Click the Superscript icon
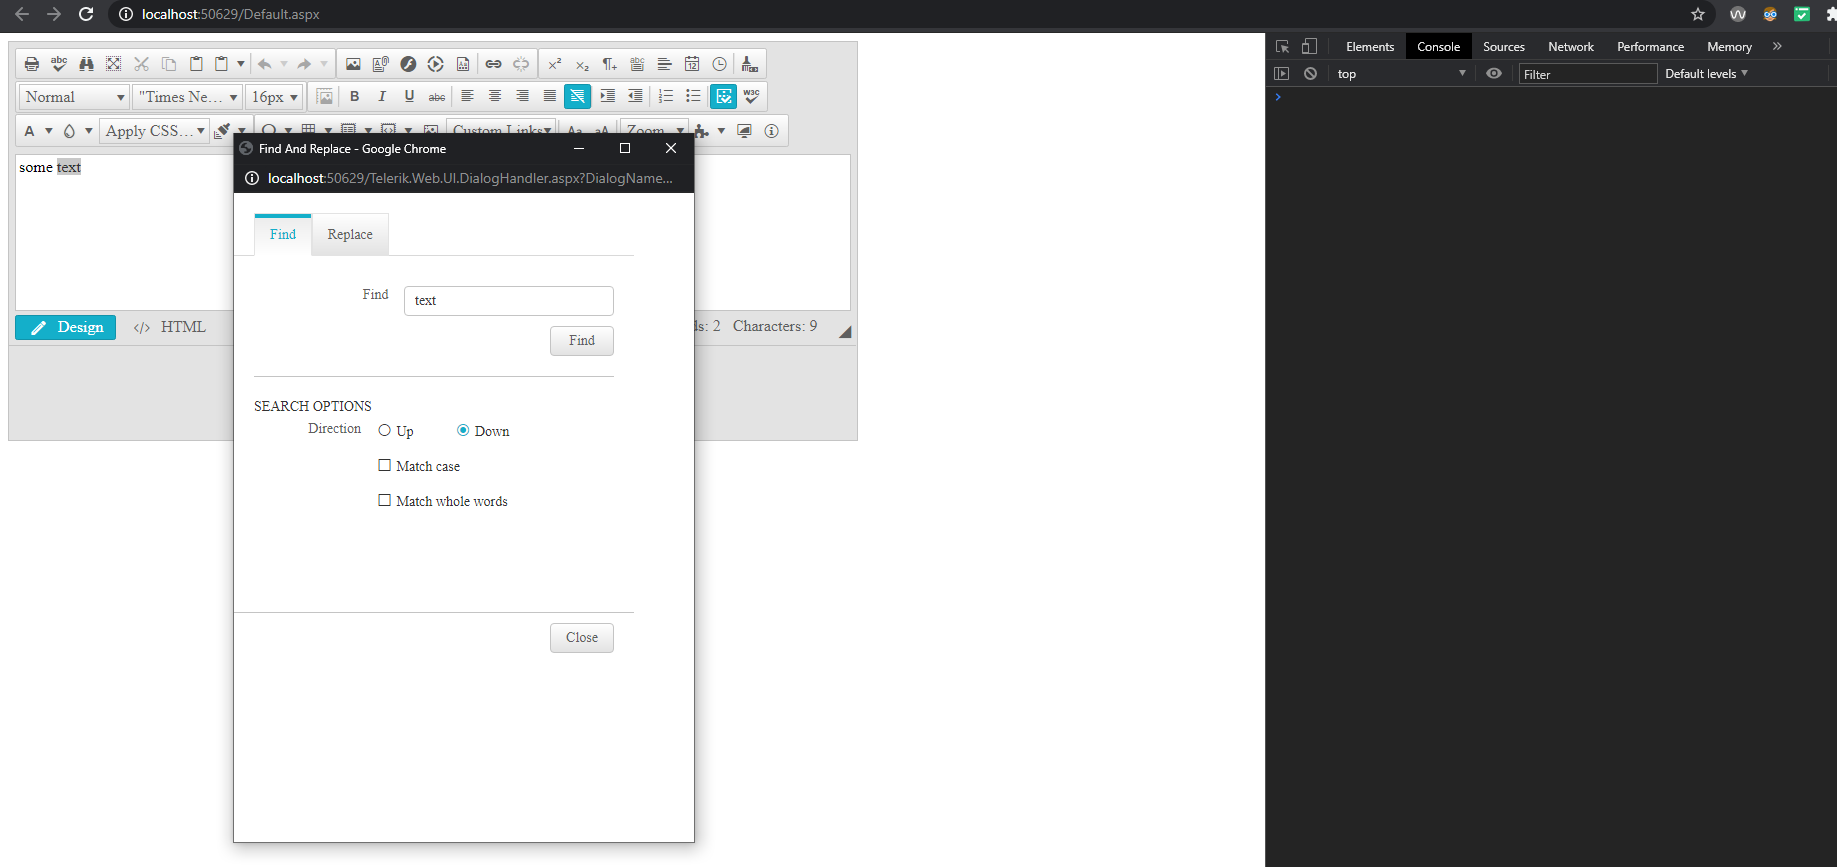The height and width of the screenshot is (867, 1837). point(555,64)
